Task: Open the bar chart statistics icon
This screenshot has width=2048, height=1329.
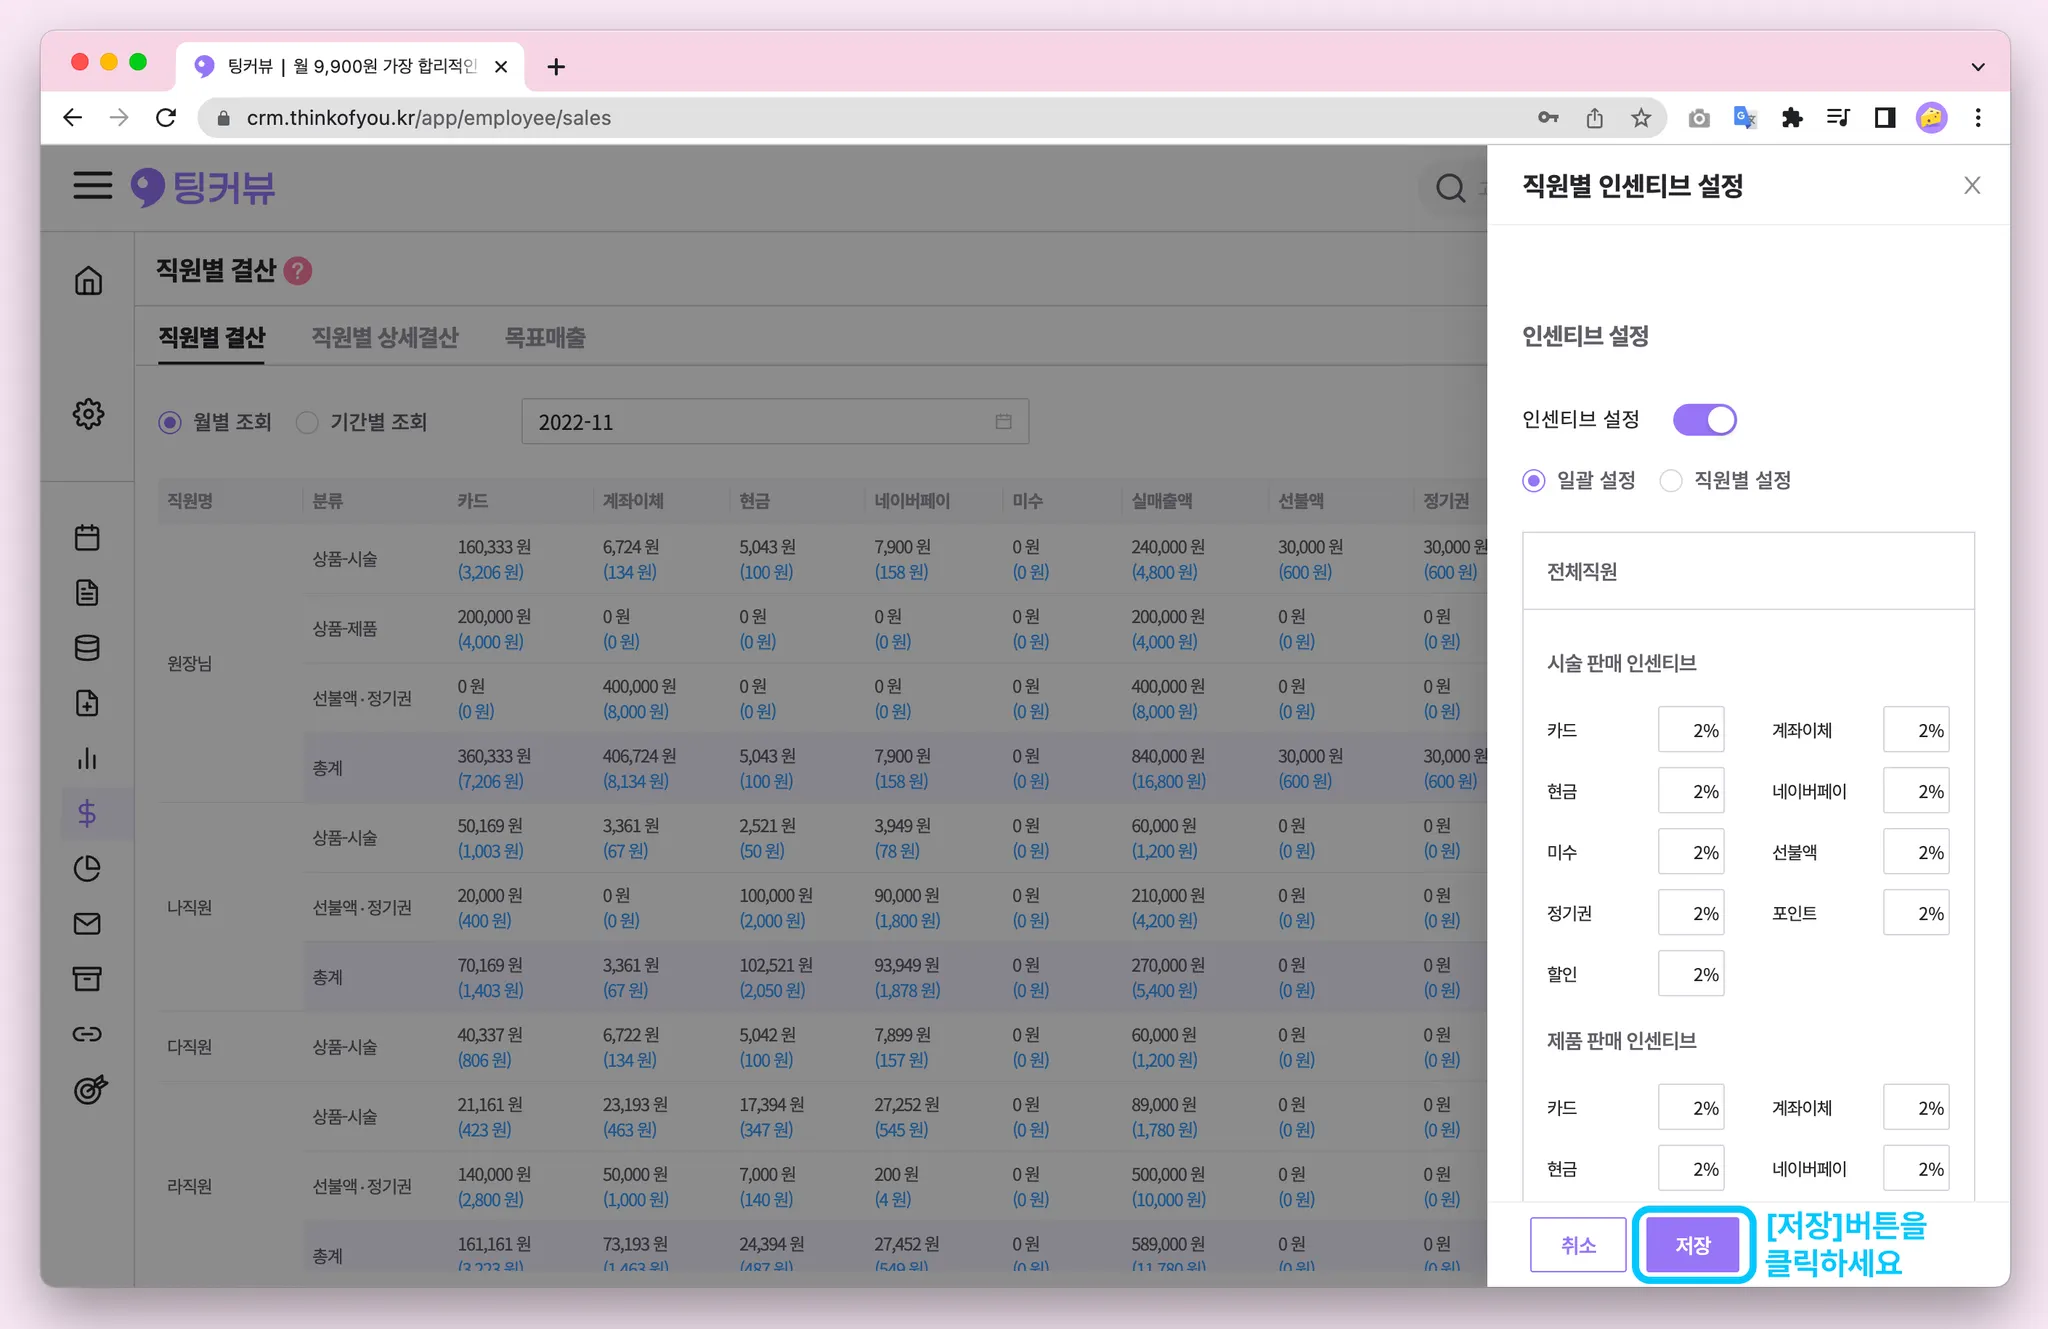Action: [87, 758]
